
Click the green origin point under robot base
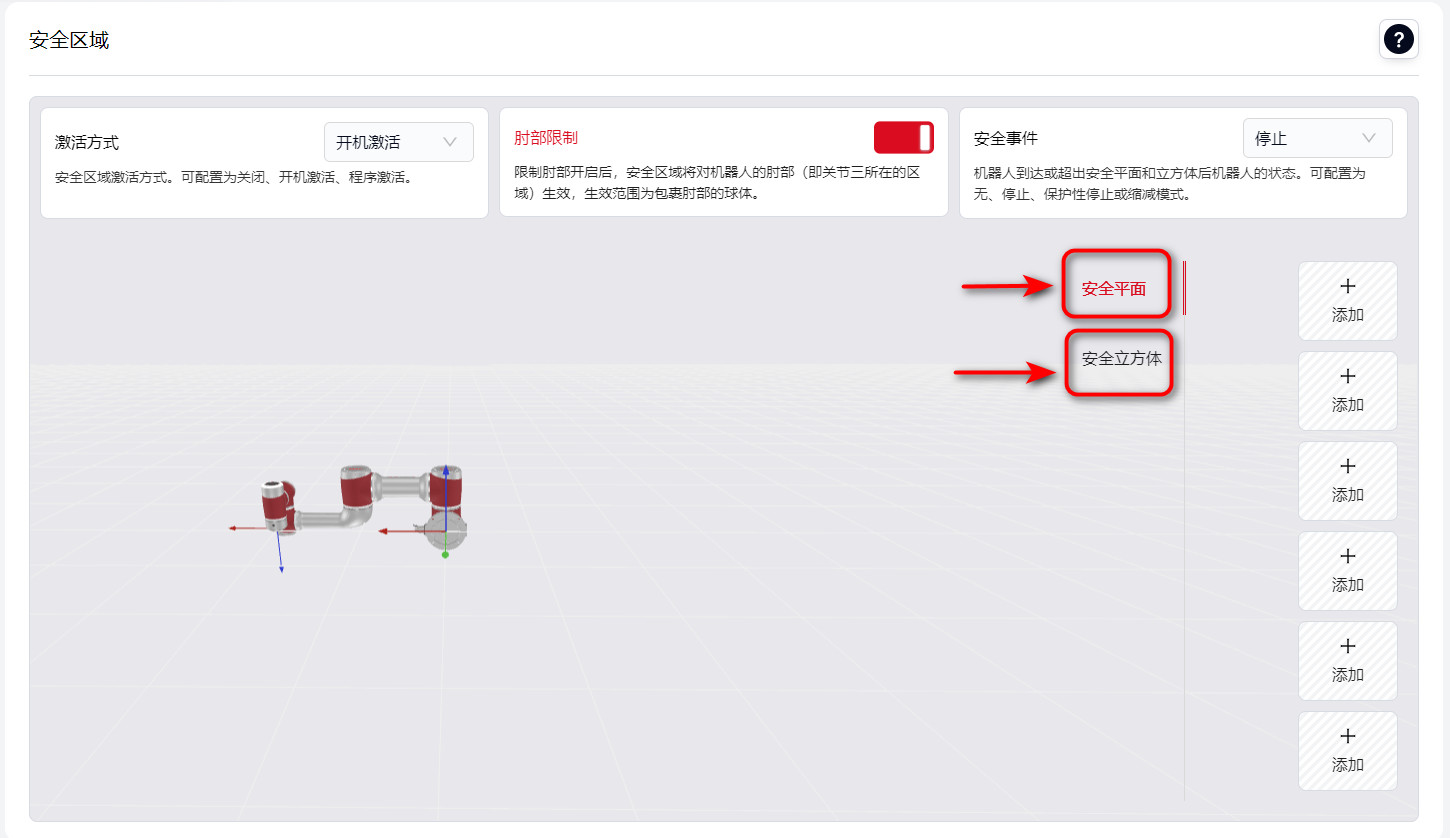point(445,555)
